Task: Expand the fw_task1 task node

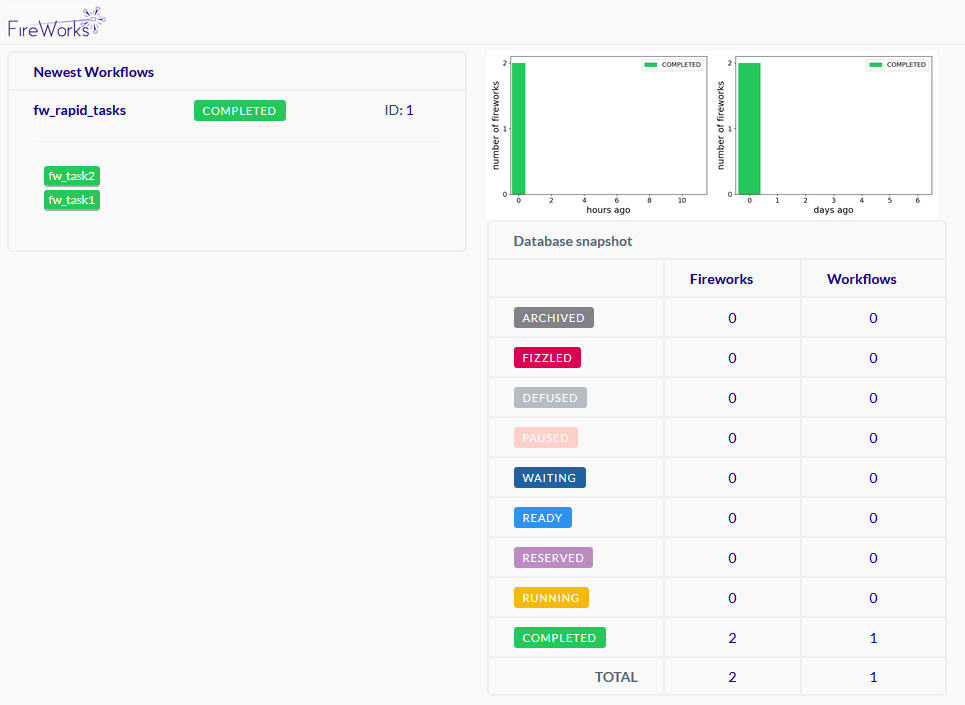Action: [71, 200]
